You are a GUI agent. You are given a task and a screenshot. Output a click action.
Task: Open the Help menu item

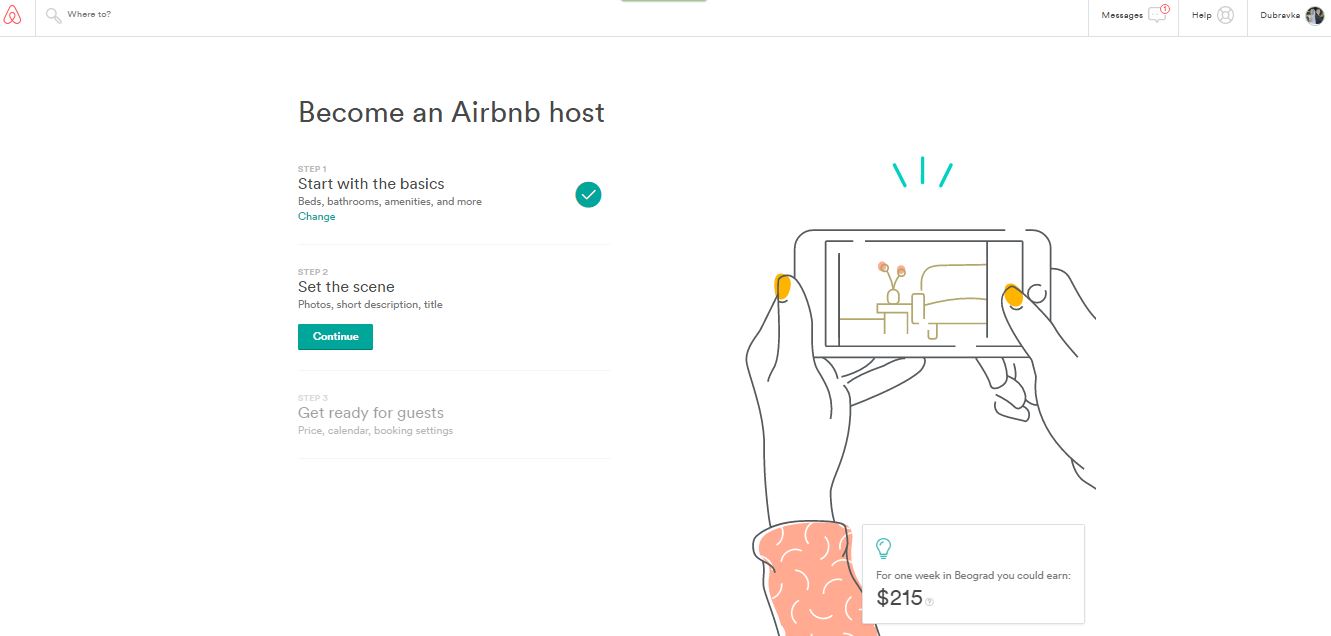point(1201,15)
